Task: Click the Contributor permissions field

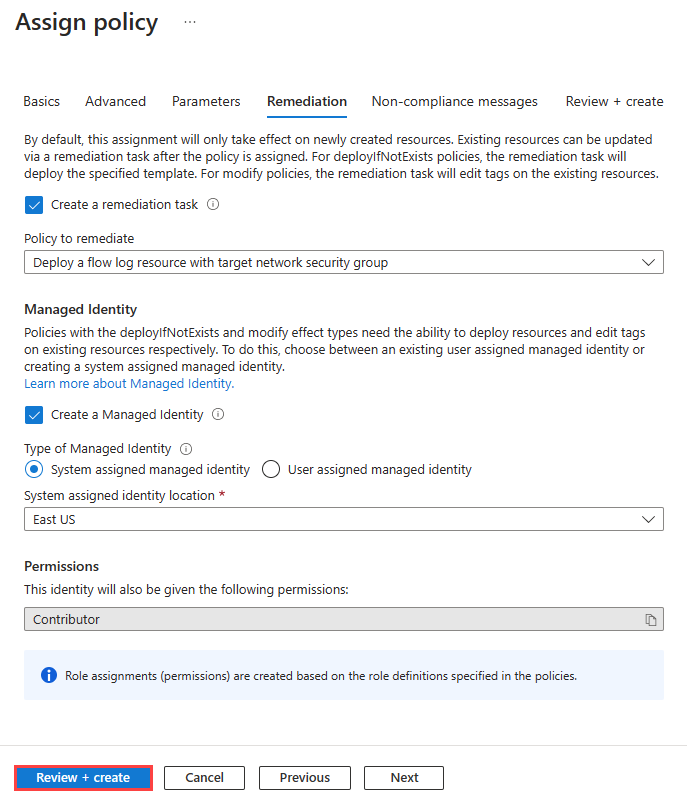Action: click(330, 620)
